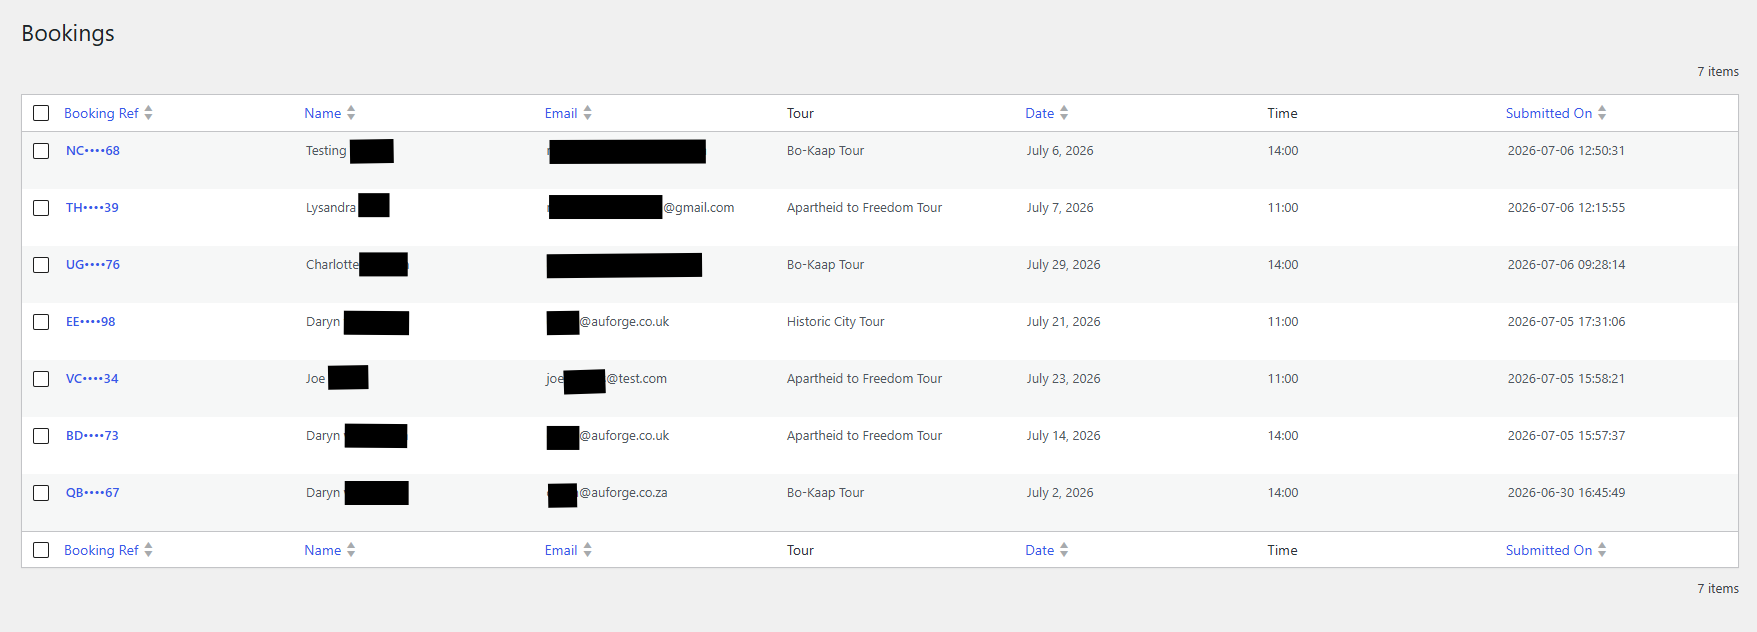Click sort arrows beside bottom Email footer
The image size is (1757, 632).
[x=587, y=550]
